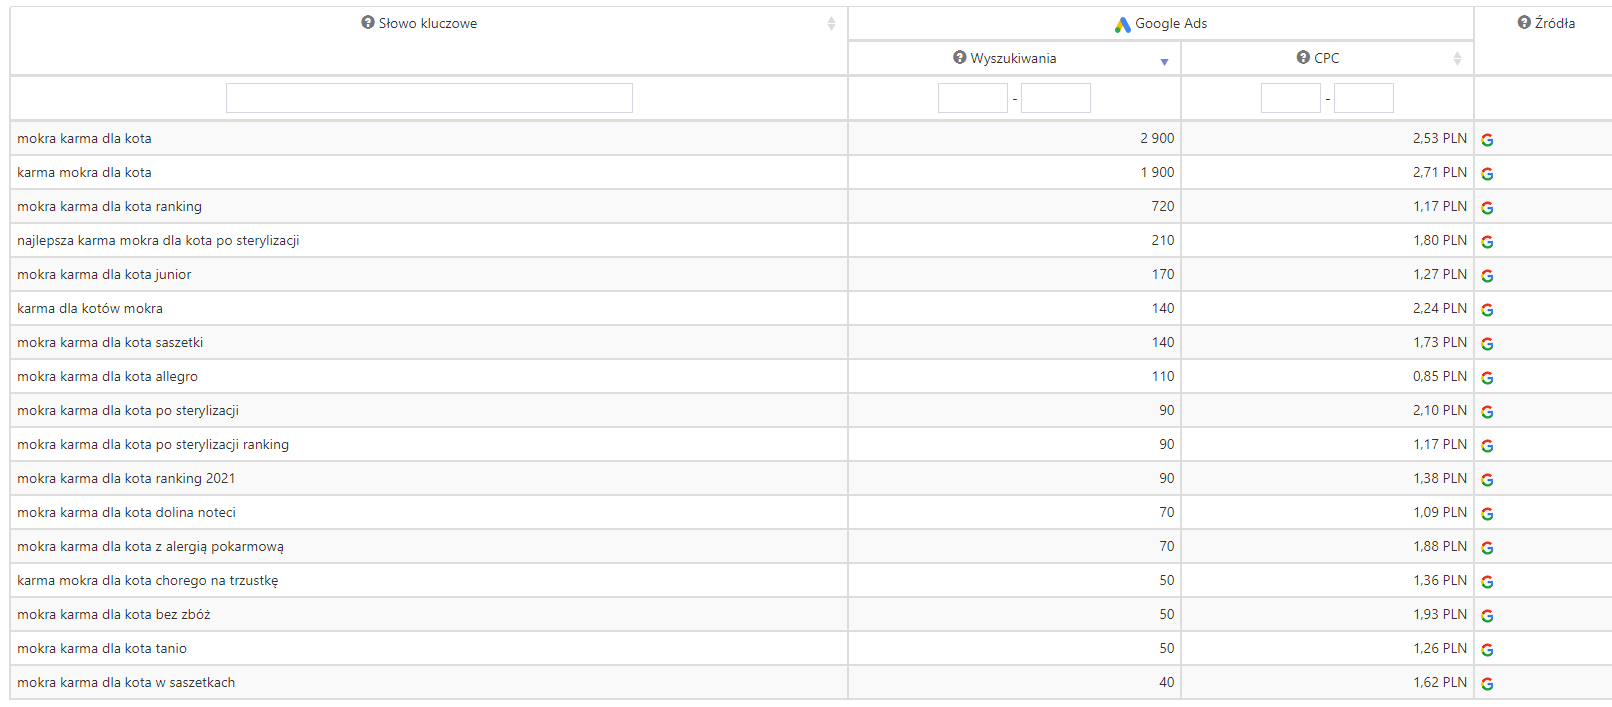Select keyword mokra karma dla kota ranking

109,206
